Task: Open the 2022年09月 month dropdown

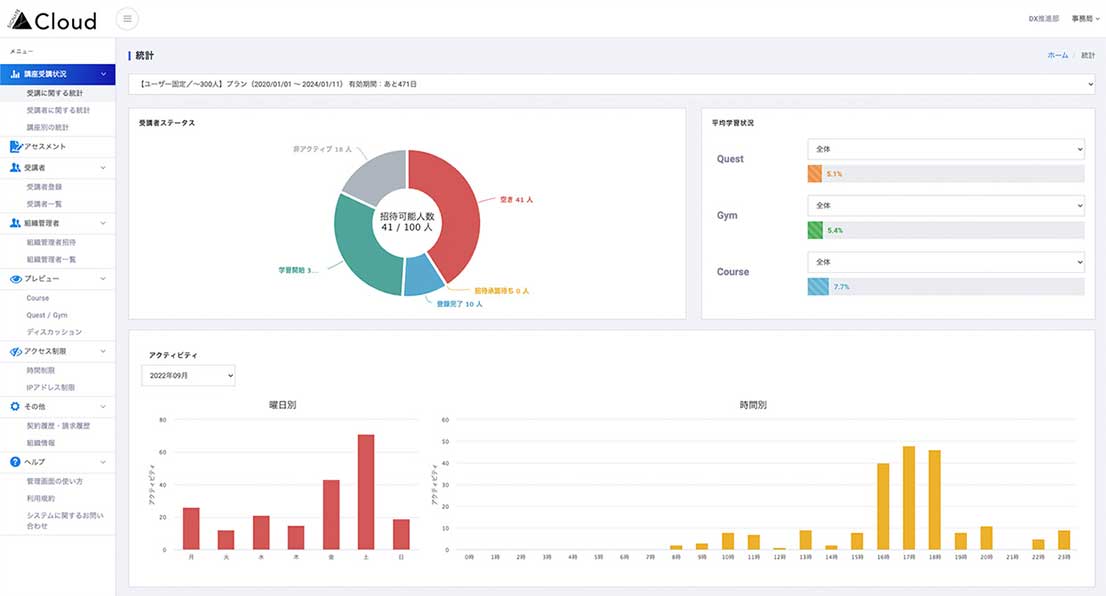Action: (188, 376)
